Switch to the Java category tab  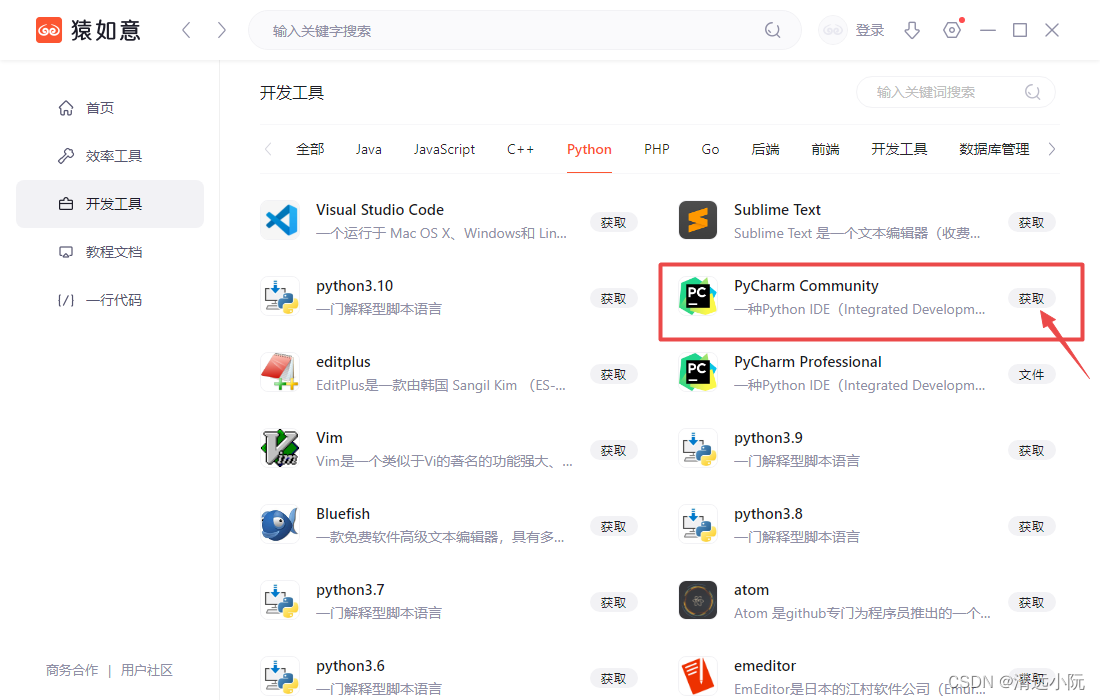[x=368, y=148]
